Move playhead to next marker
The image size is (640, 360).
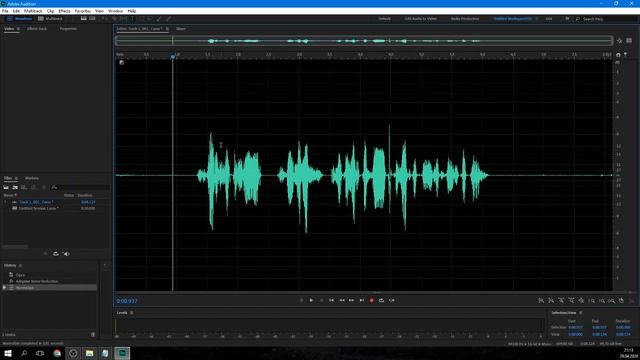tap(362, 300)
